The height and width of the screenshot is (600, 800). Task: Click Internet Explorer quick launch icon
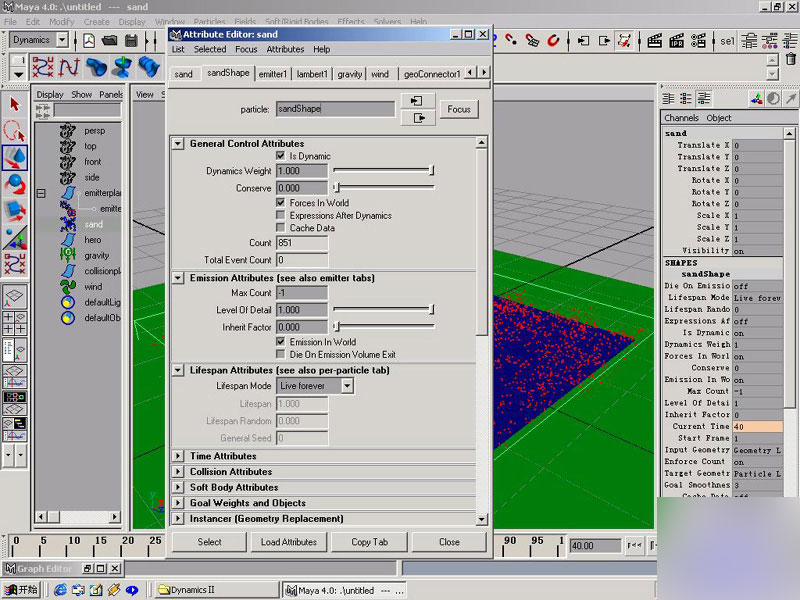[x=60, y=590]
